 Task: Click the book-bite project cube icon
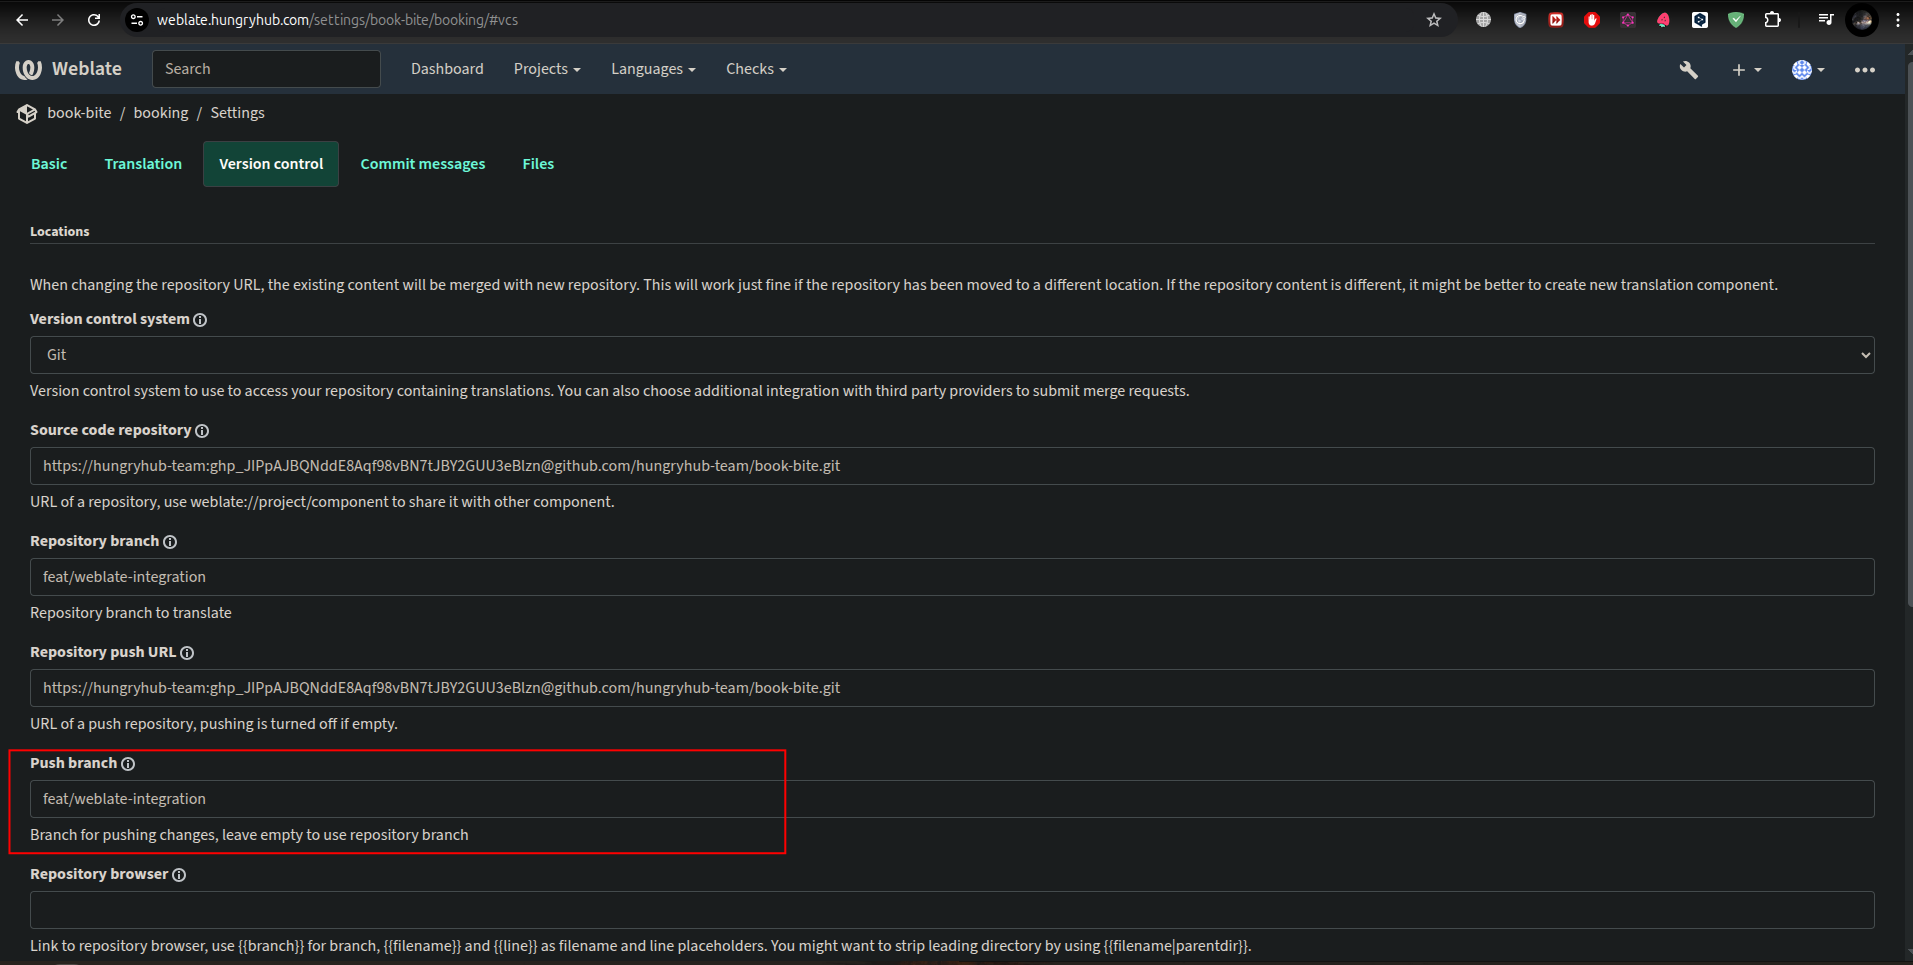(x=27, y=114)
